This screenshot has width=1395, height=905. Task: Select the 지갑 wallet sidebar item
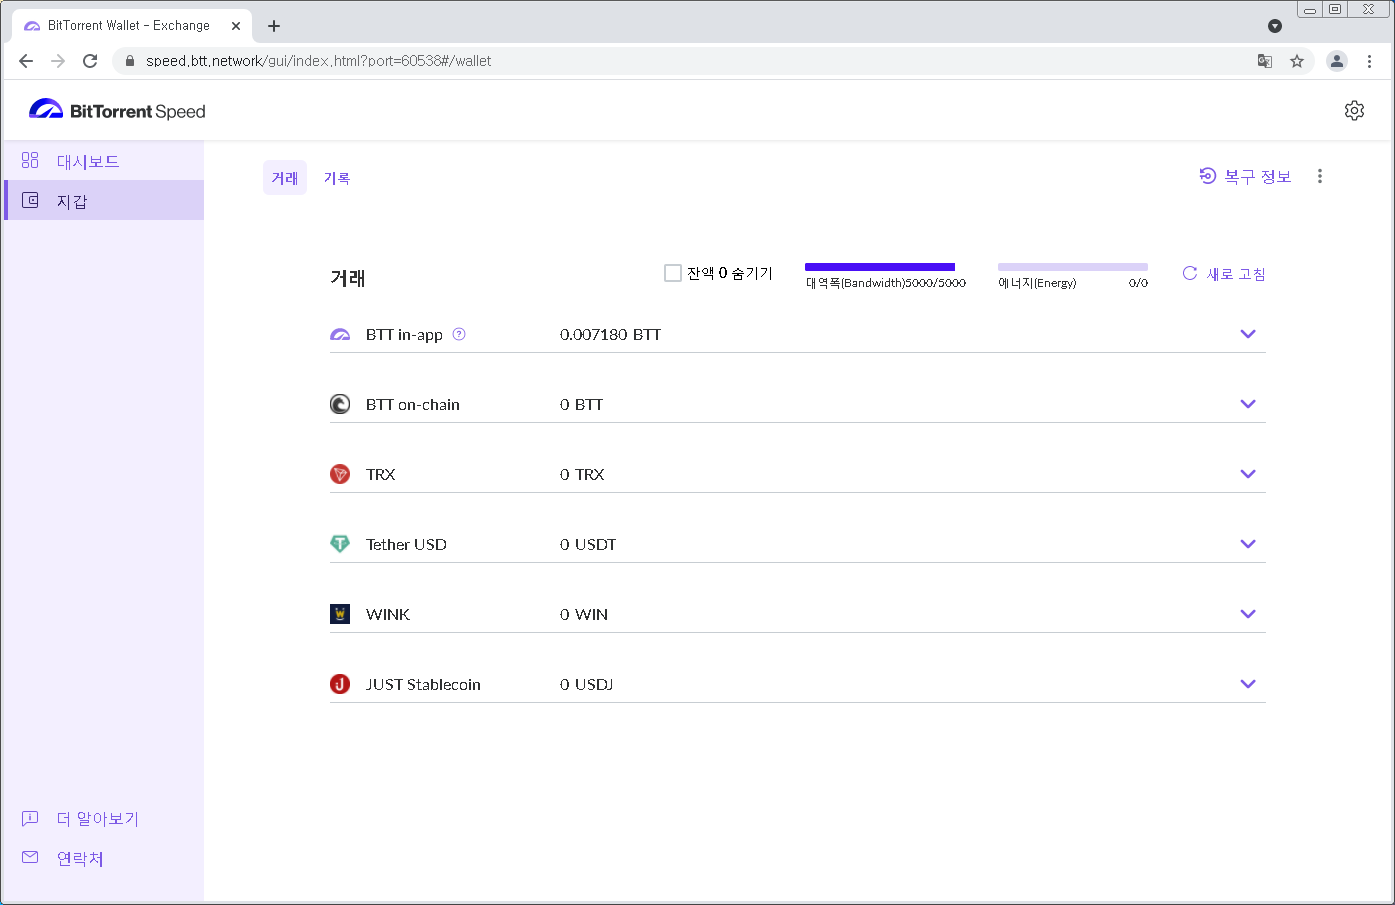click(x=104, y=201)
